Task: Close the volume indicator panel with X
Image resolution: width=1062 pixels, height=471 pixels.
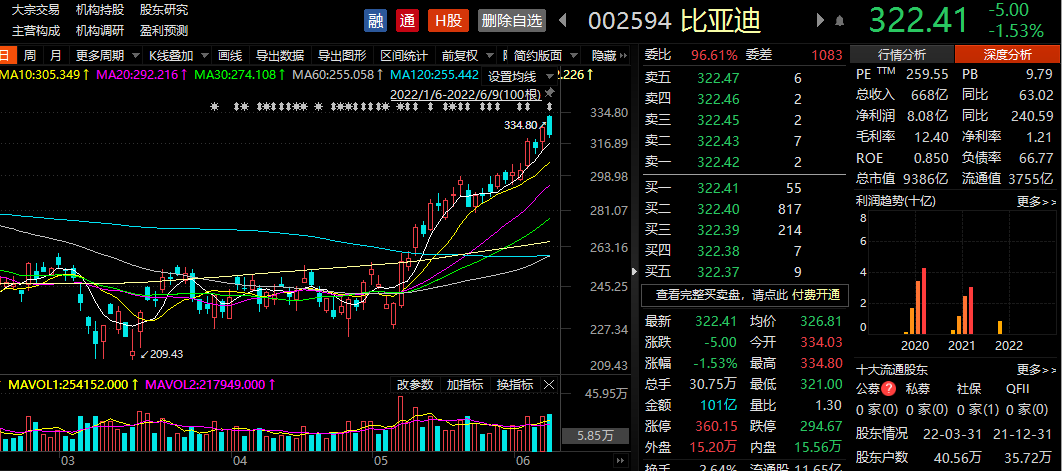Action: 549,385
